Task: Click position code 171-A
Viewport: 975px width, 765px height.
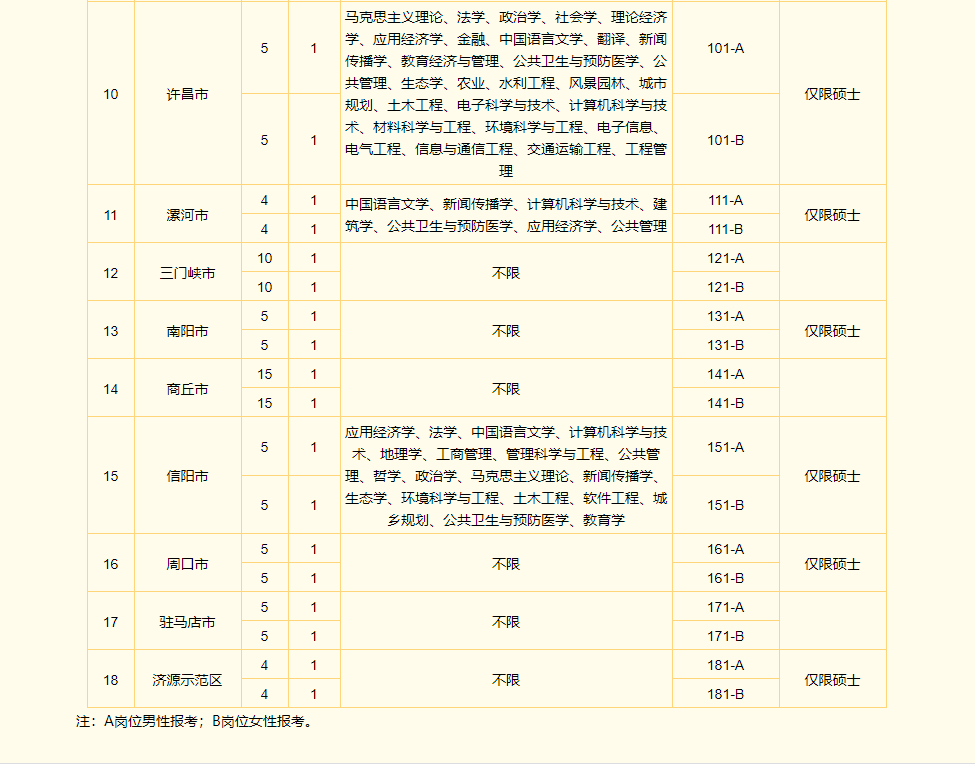Action: 725,607
